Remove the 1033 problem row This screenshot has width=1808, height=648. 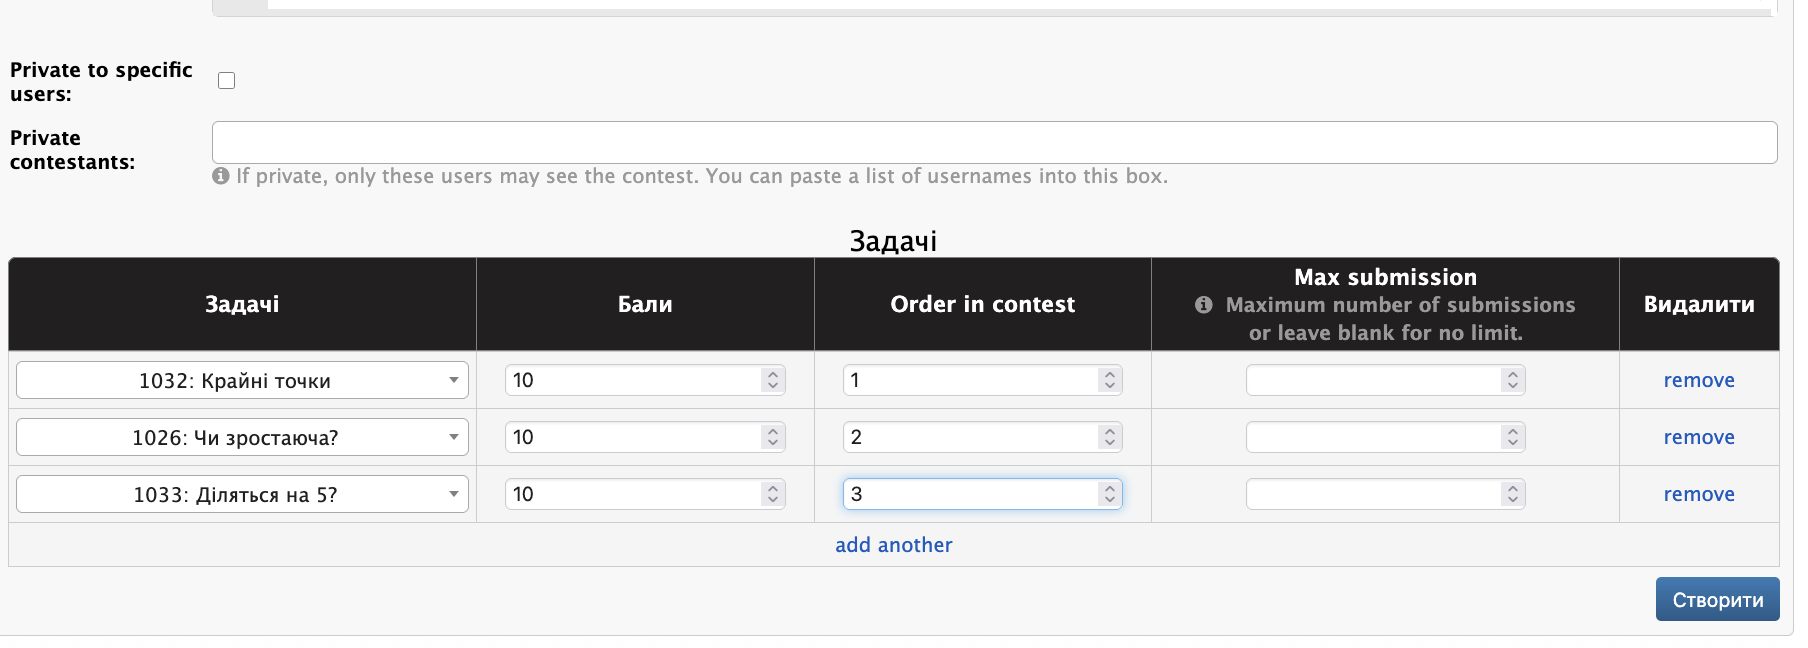pyautogui.click(x=1699, y=494)
